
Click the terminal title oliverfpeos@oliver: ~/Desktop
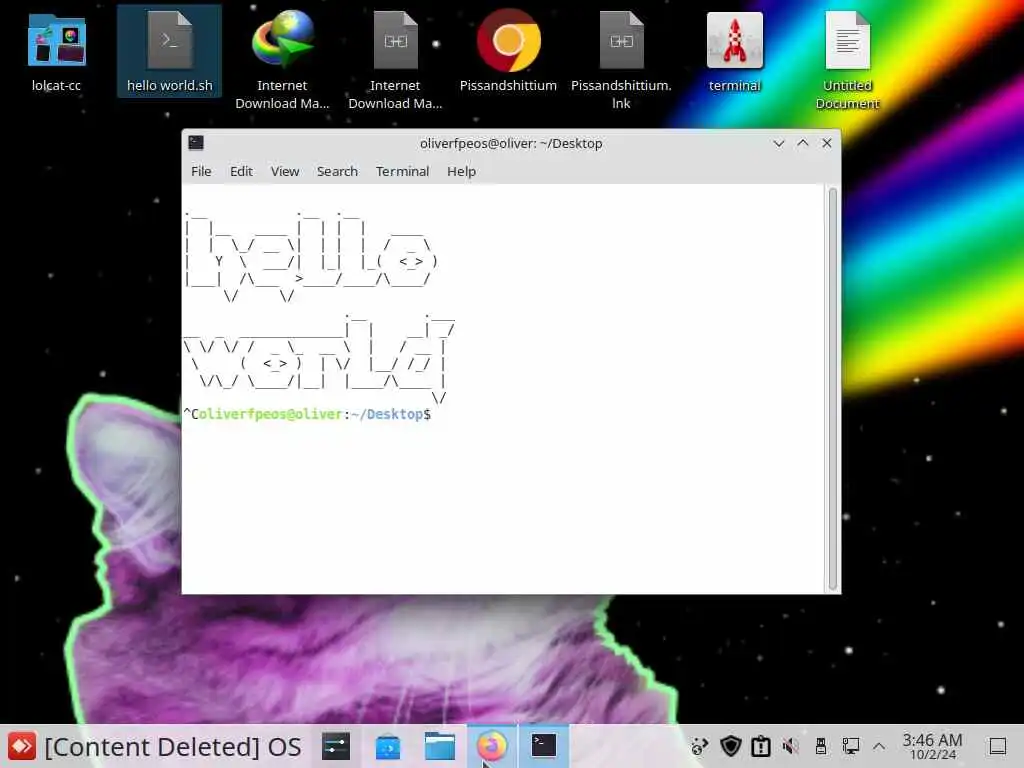pyautogui.click(x=511, y=143)
